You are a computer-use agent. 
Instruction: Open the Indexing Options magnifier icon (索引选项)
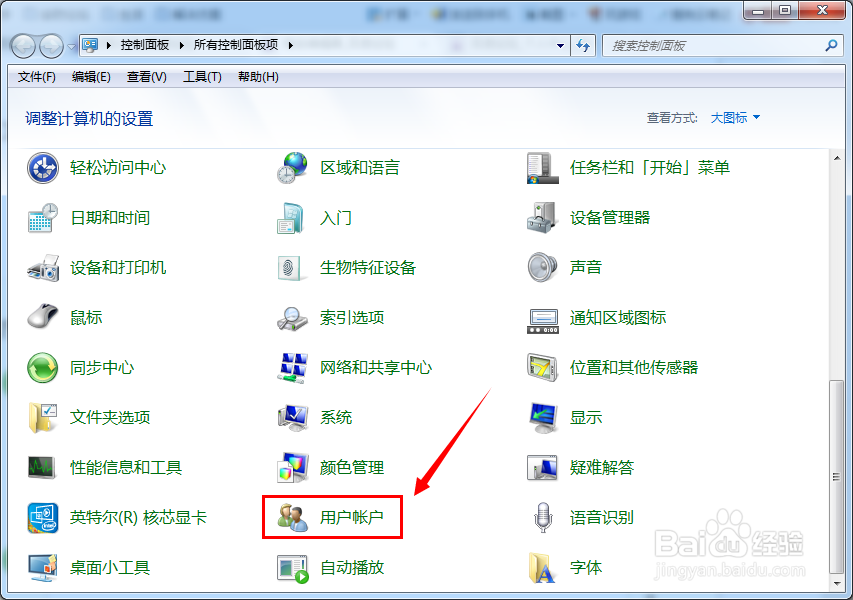point(292,318)
